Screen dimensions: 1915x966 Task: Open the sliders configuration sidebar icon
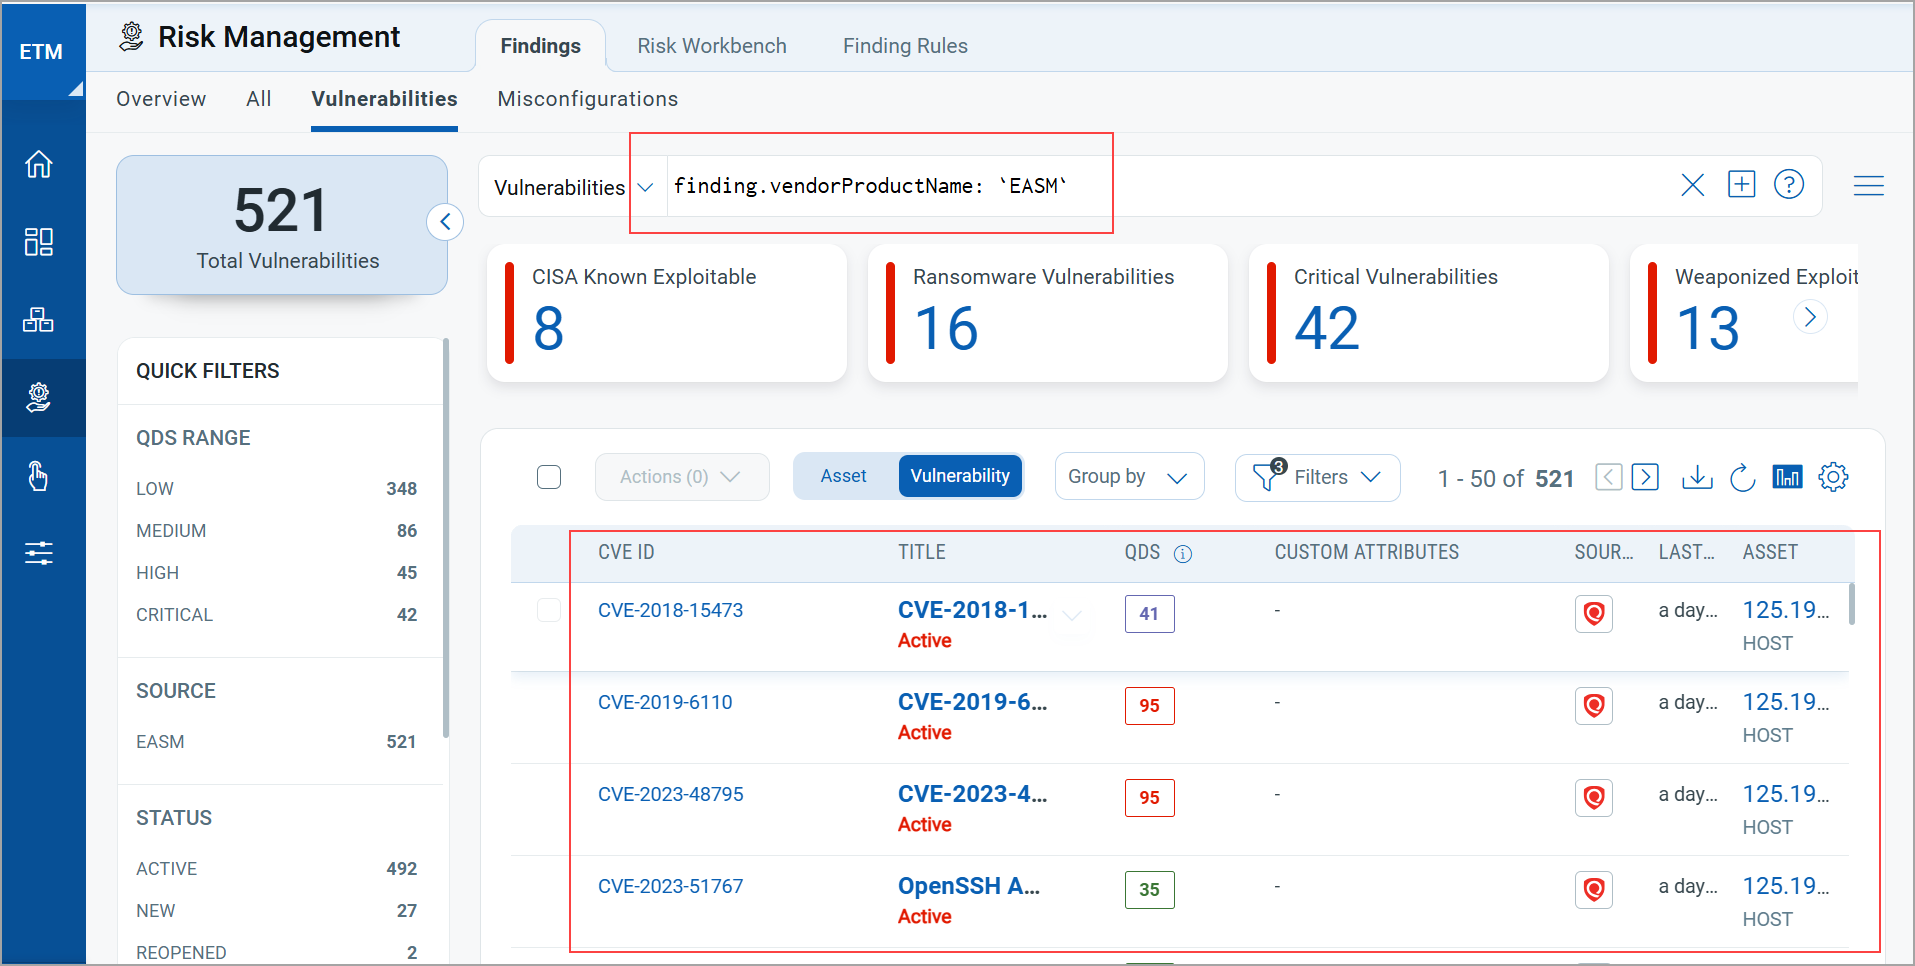tap(39, 553)
